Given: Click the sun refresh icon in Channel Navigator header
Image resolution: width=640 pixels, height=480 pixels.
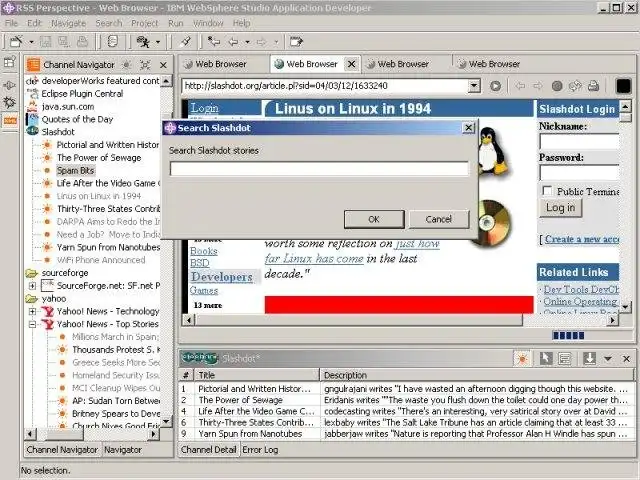Looking at the screenshot, I should tap(127, 65).
